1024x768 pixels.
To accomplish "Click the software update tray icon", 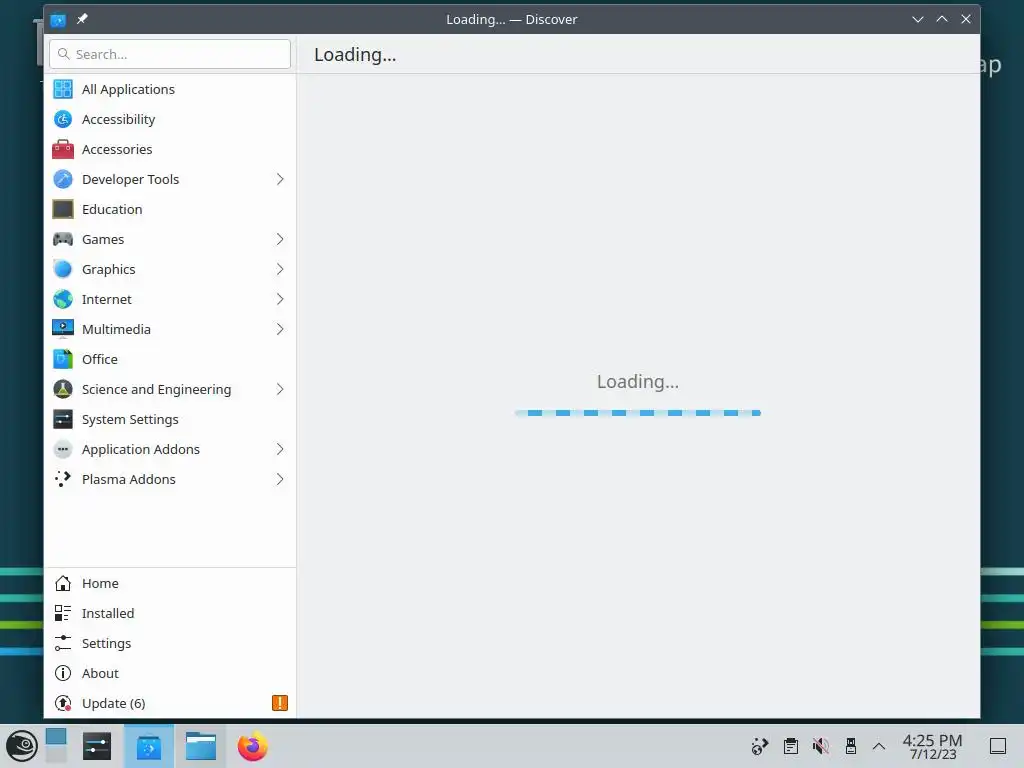I will (760, 746).
